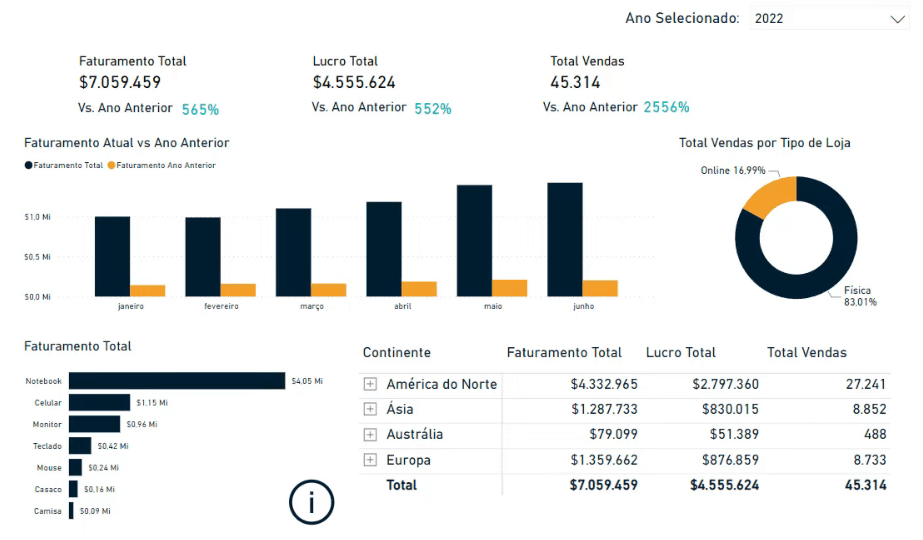The width and height of the screenshot is (923, 540).
Task: Click the 565% variation value
Action: [x=200, y=110]
